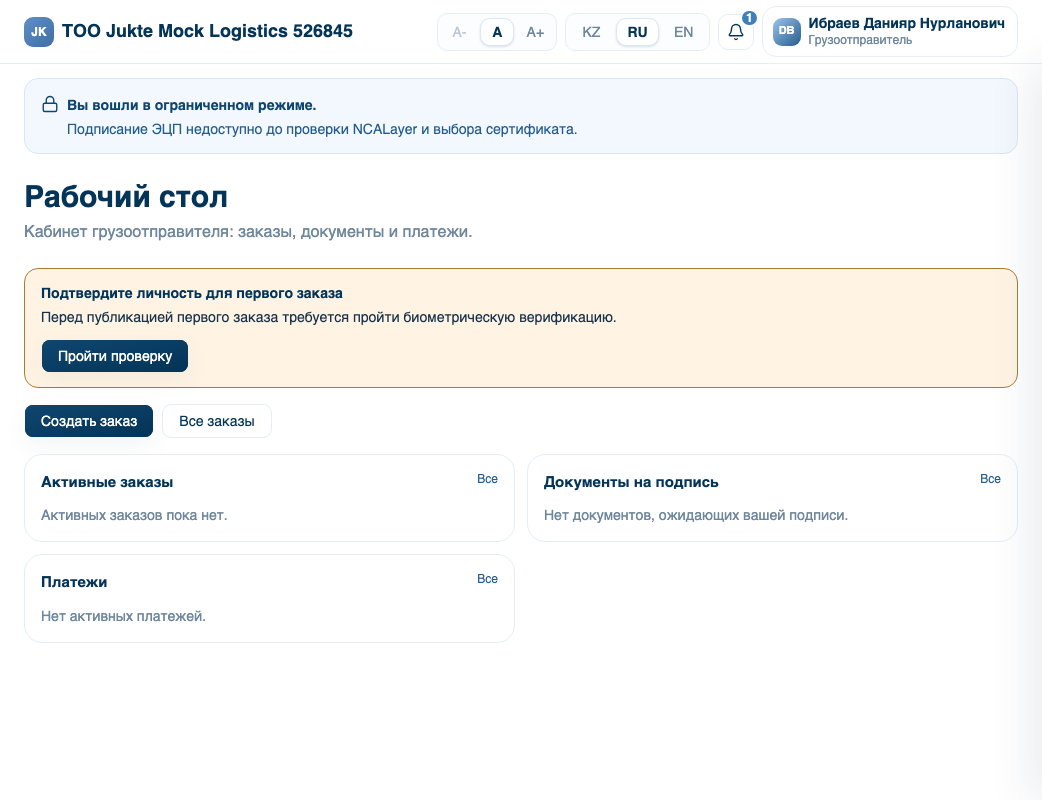This screenshot has height=800, width=1042.
Task: Click the JK logo badge
Action: click(39, 32)
